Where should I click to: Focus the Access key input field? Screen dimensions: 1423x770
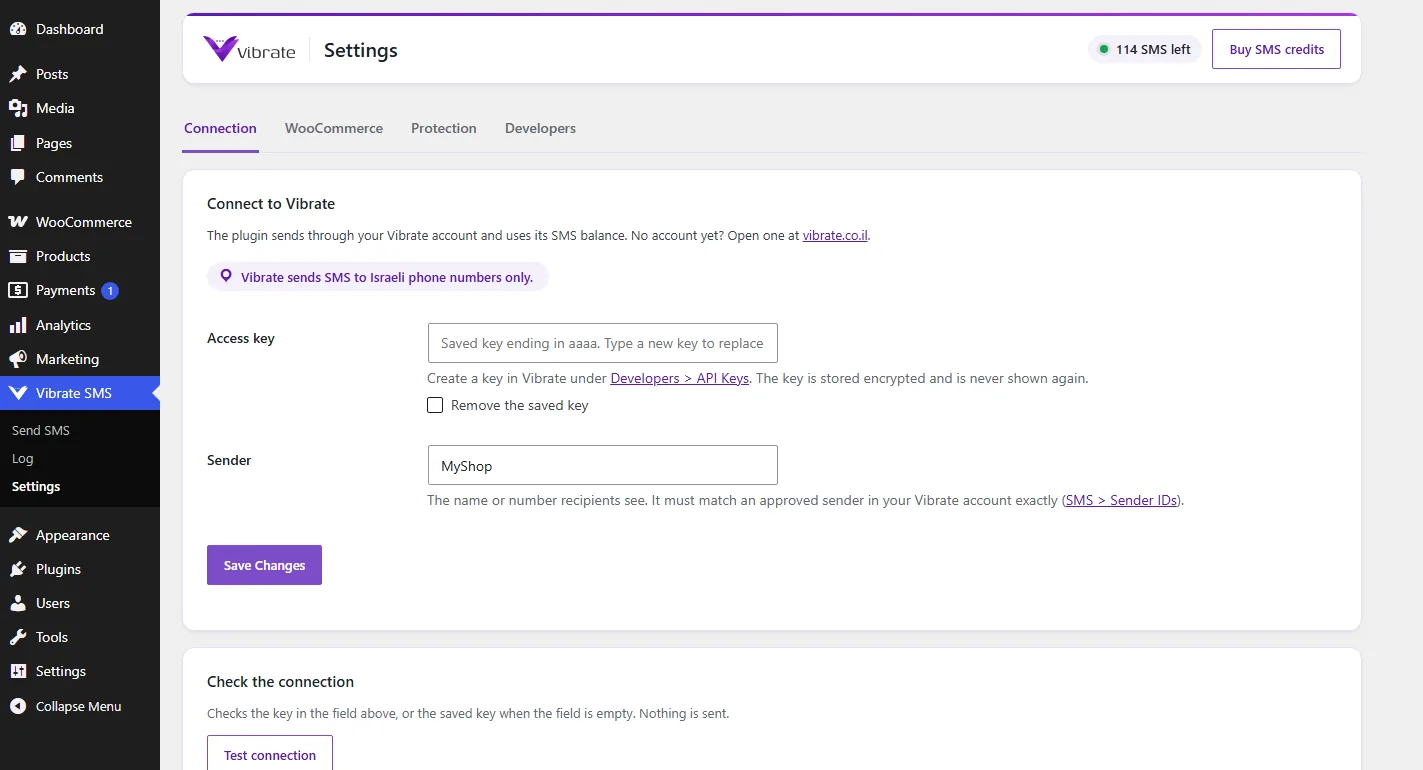point(602,343)
